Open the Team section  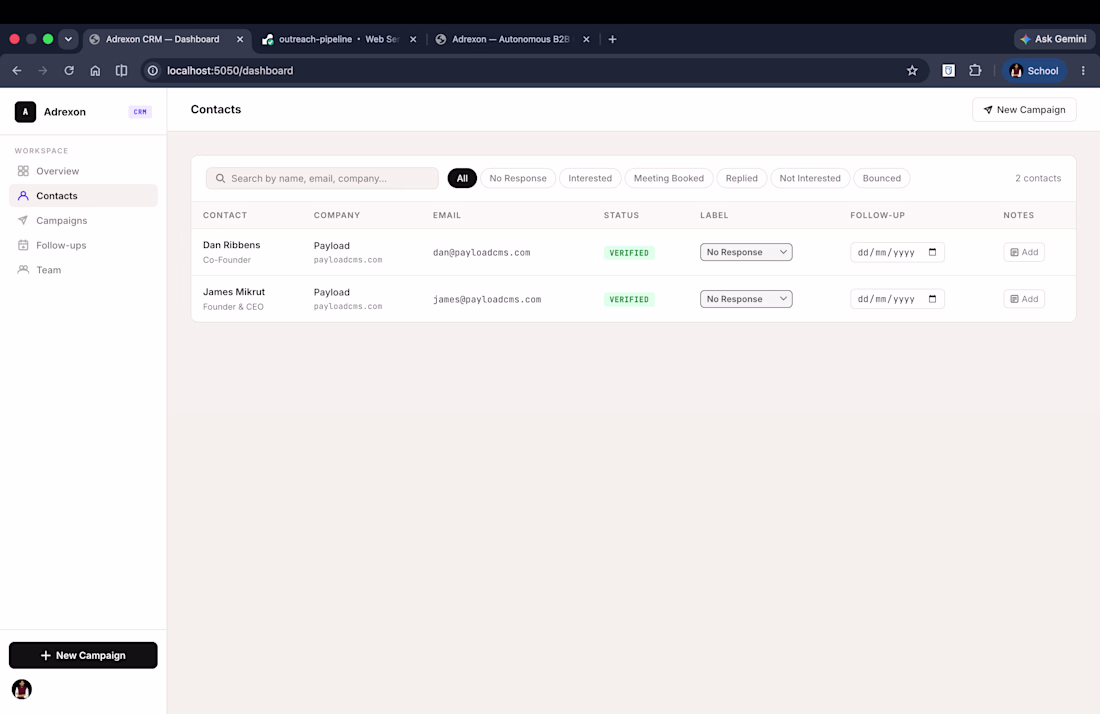[83, 269]
